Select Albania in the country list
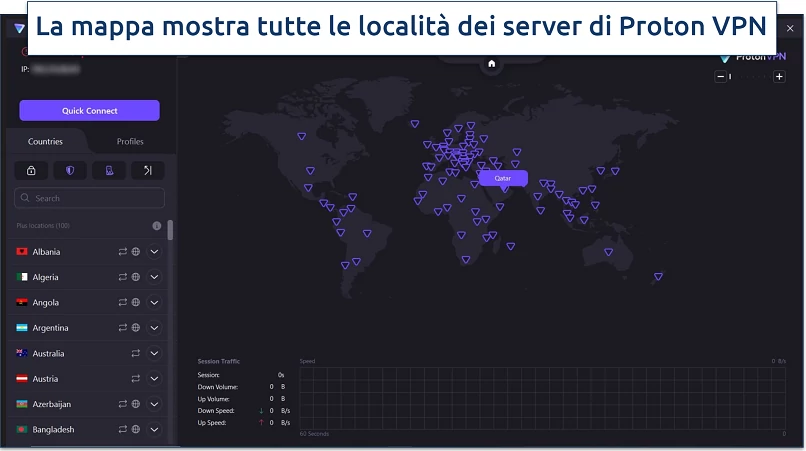 coord(46,252)
